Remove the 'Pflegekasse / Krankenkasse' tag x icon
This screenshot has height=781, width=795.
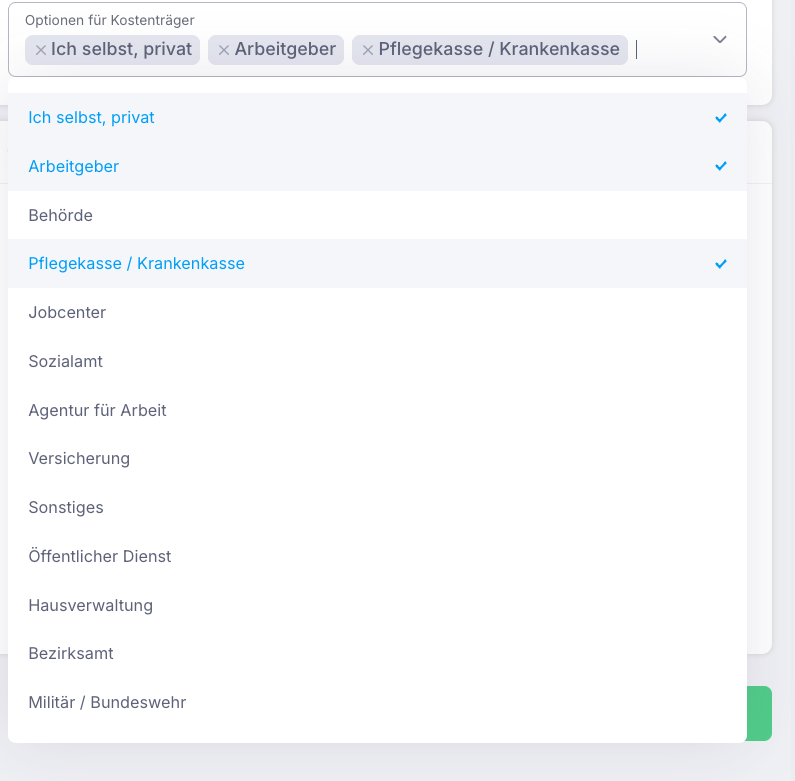coord(368,50)
